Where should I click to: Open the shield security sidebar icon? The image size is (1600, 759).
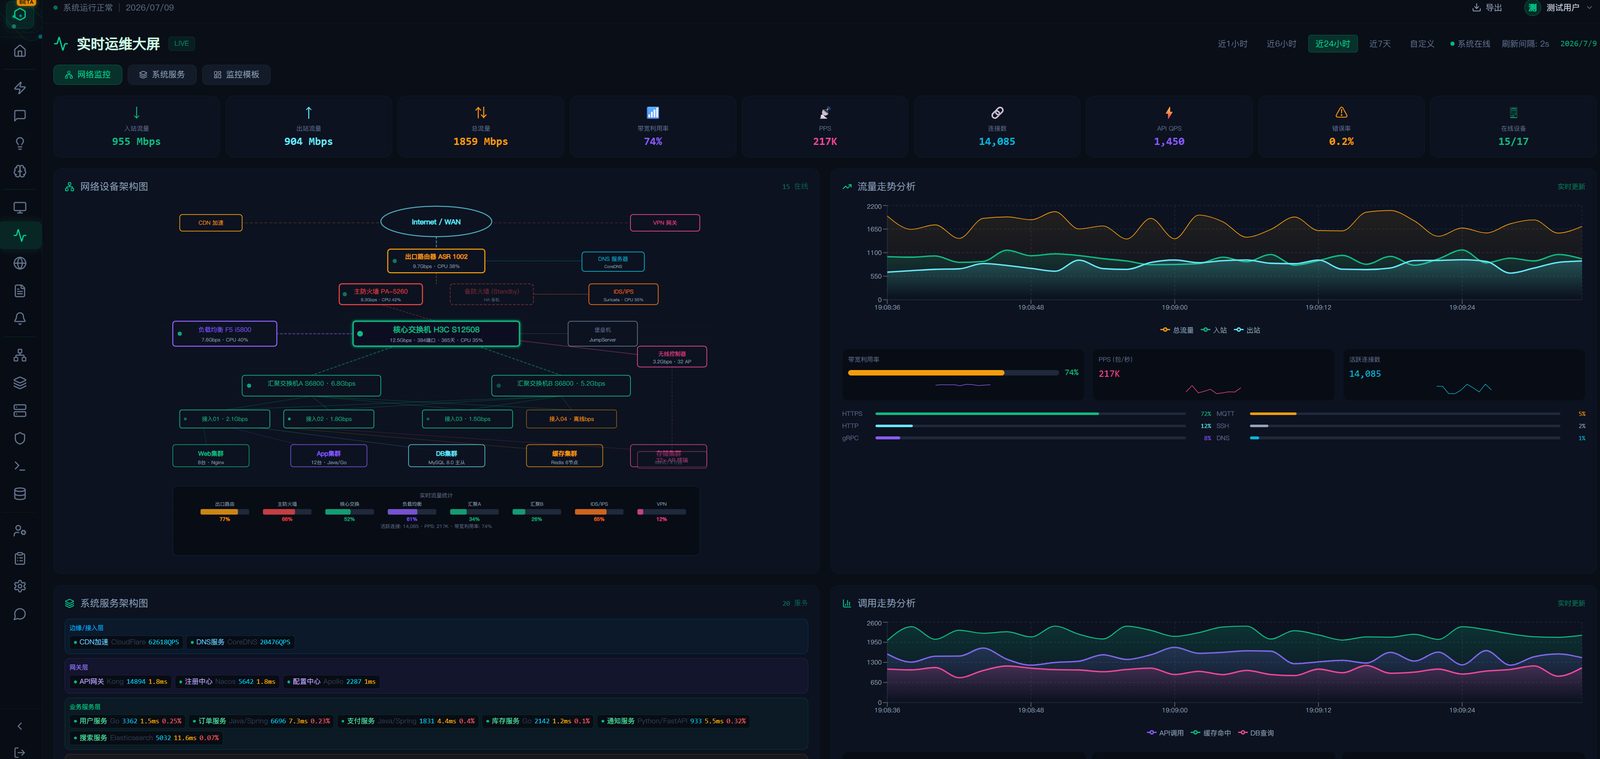tap(20, 439)
